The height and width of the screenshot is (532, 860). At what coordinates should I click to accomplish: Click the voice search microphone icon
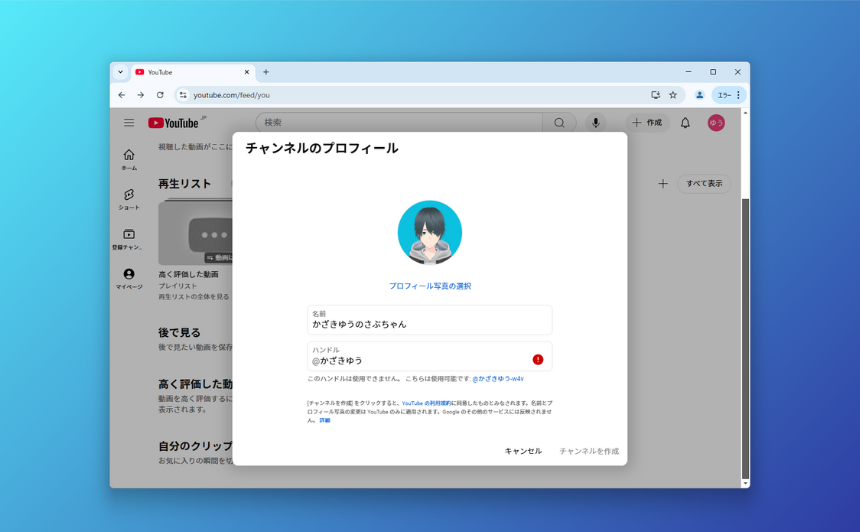[596, 123]
